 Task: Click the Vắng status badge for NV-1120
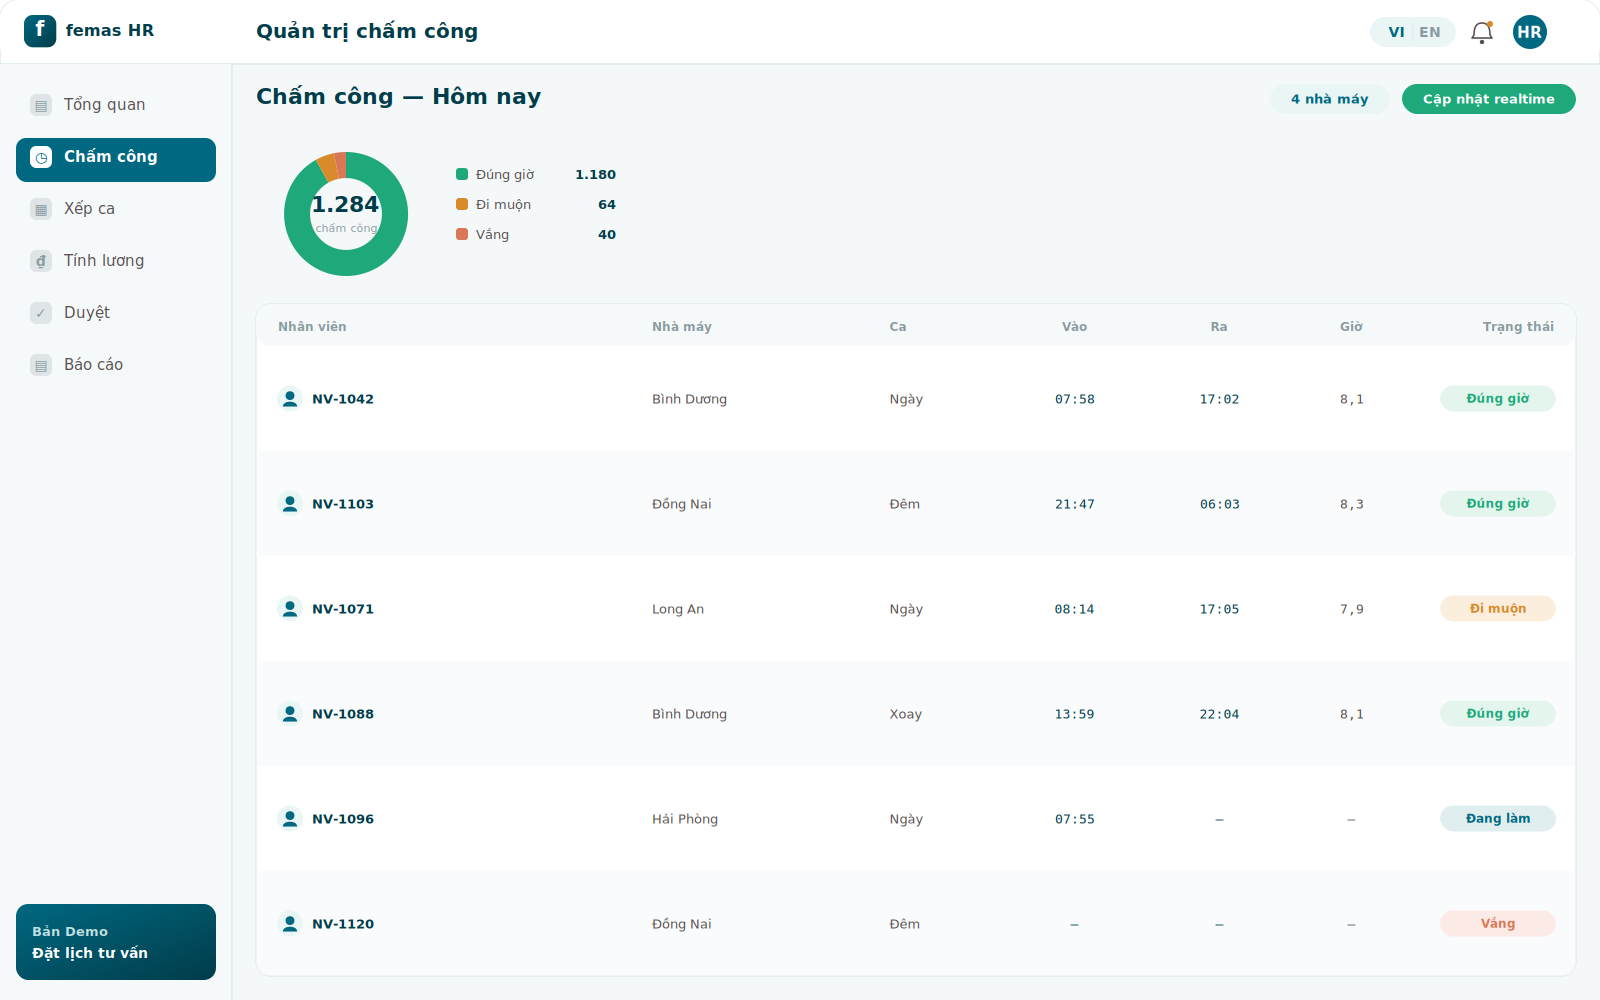[1497, 923]
